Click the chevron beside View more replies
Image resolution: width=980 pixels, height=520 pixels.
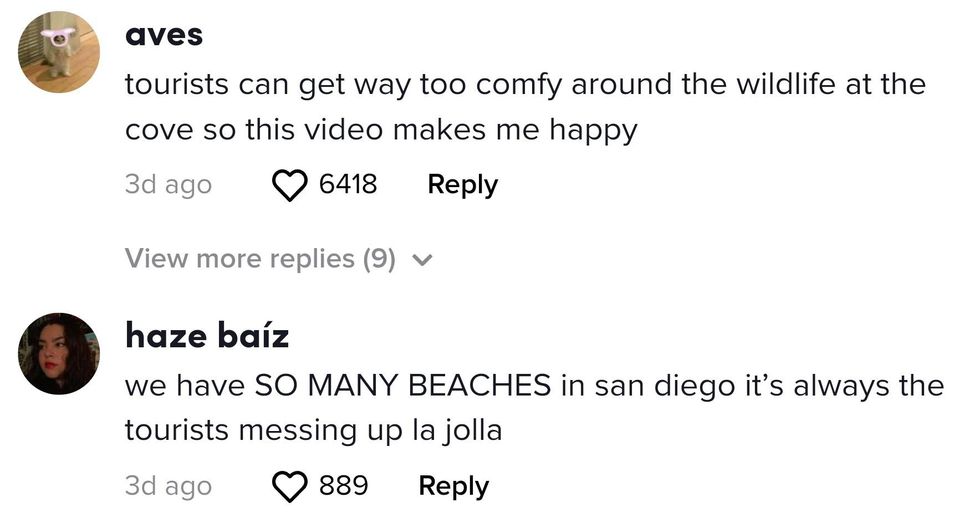(x=422, y=260)
